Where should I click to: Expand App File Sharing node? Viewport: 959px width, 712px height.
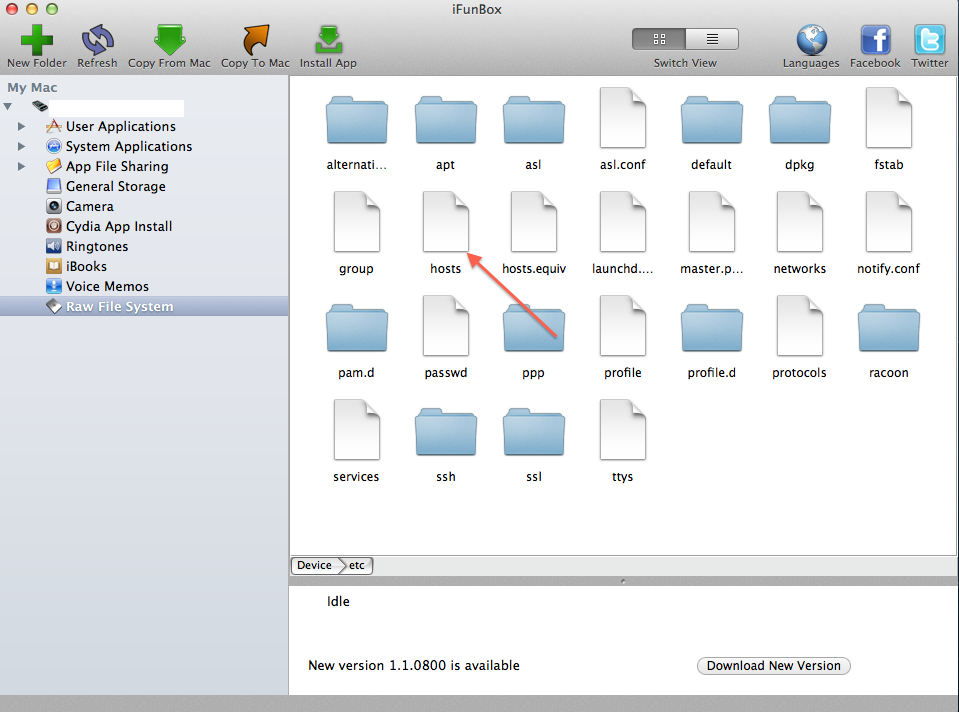point(21,166)
